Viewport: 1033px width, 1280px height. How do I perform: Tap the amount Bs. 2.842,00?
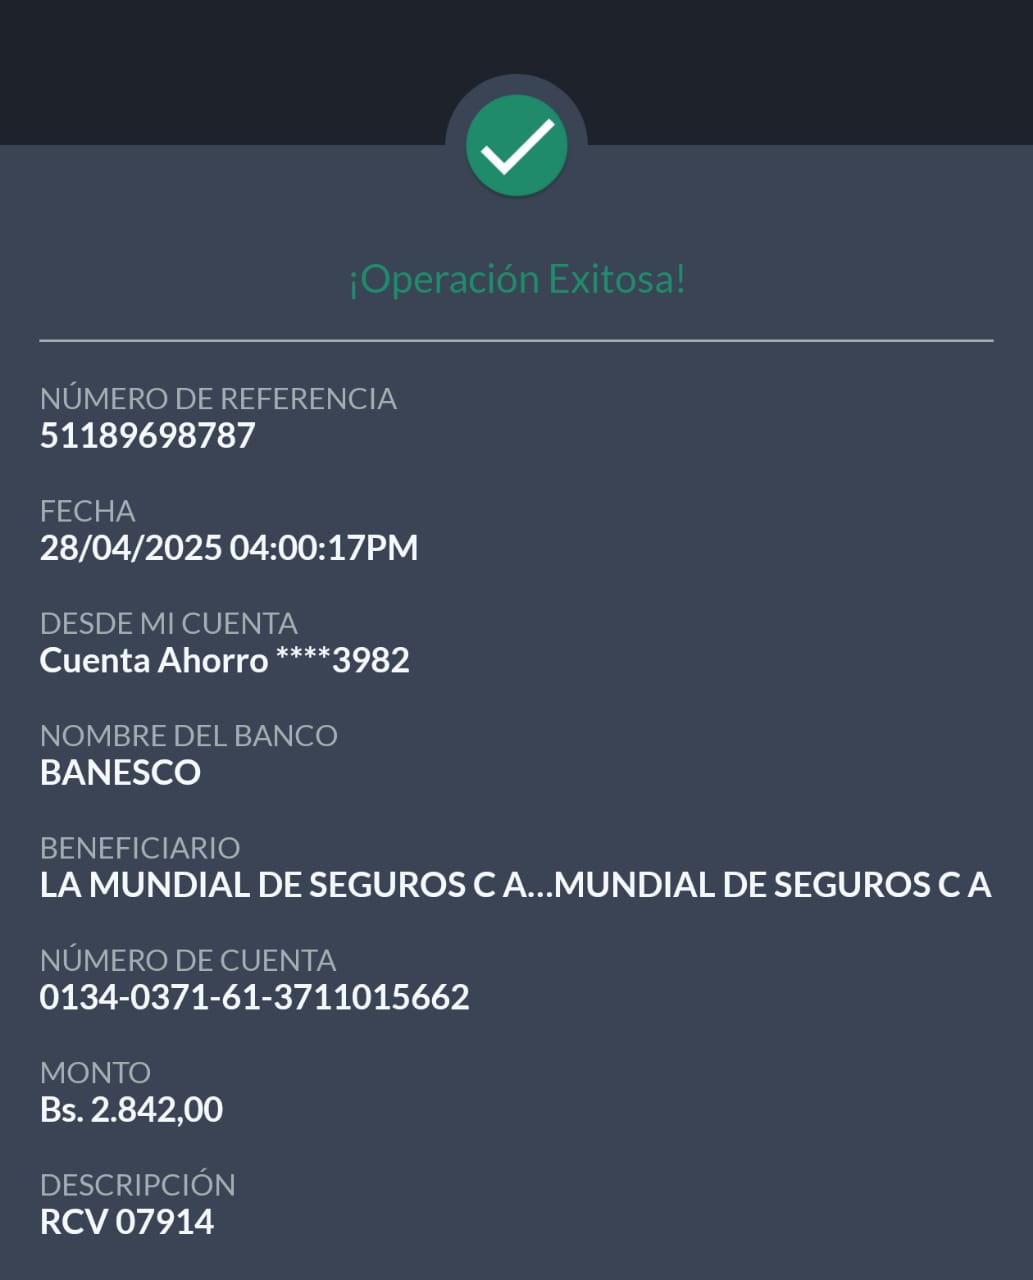131,1110
